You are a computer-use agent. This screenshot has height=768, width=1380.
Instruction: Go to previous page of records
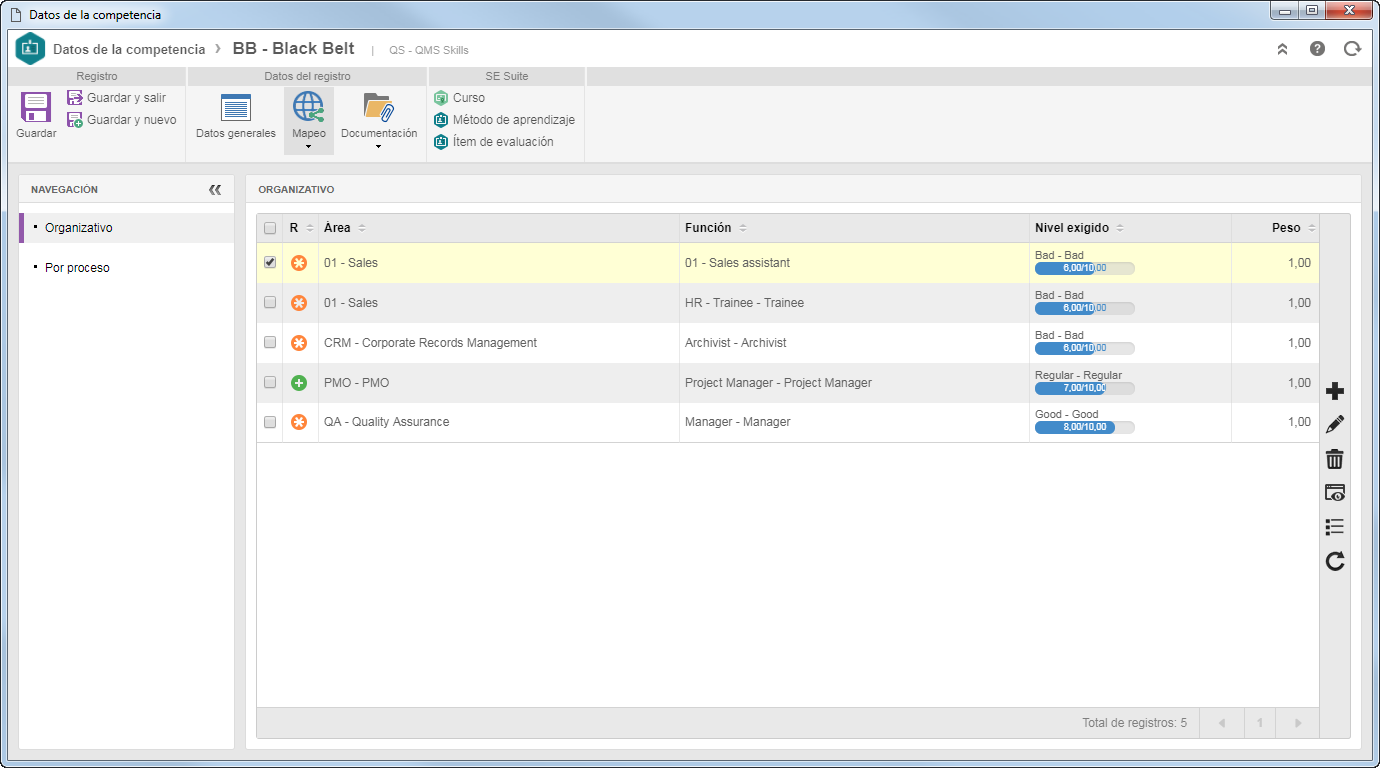coord(1222,723)
